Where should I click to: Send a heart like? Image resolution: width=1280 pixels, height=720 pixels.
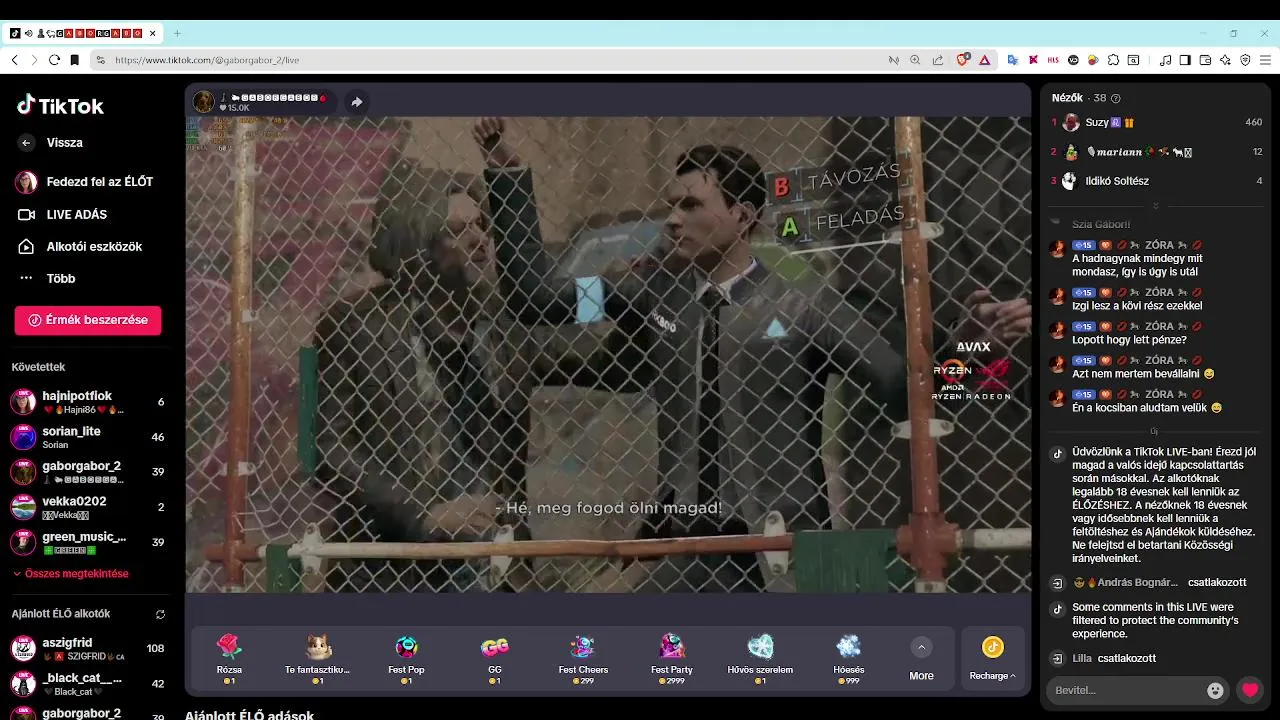click(1249, 690)
